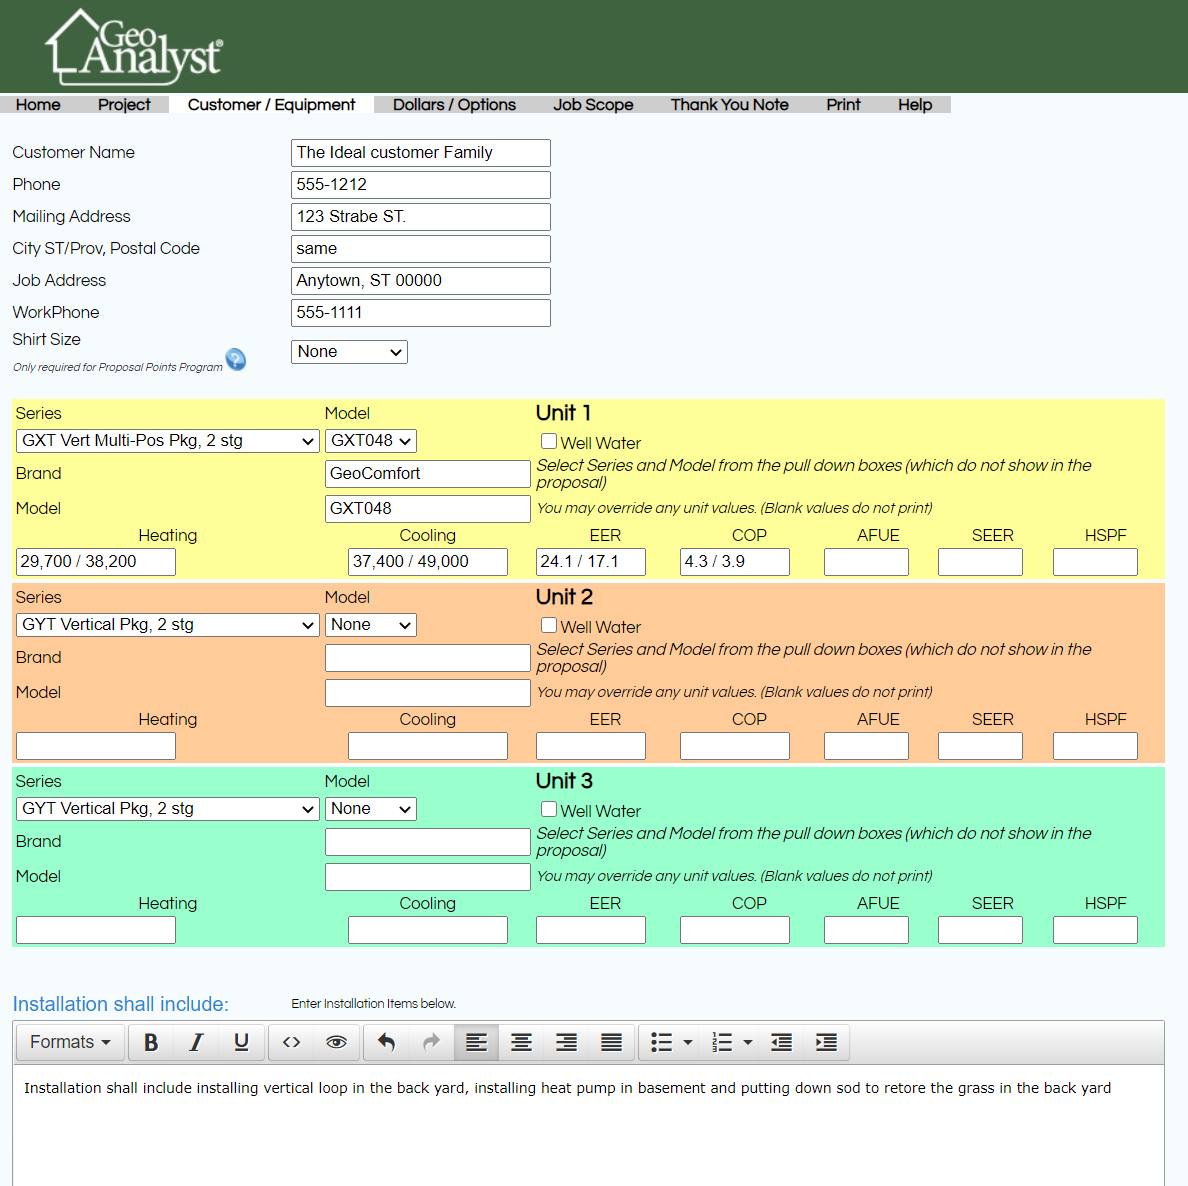Click Unit 2 Heating field
1188x1186 pixels.
tap(95, 746)
